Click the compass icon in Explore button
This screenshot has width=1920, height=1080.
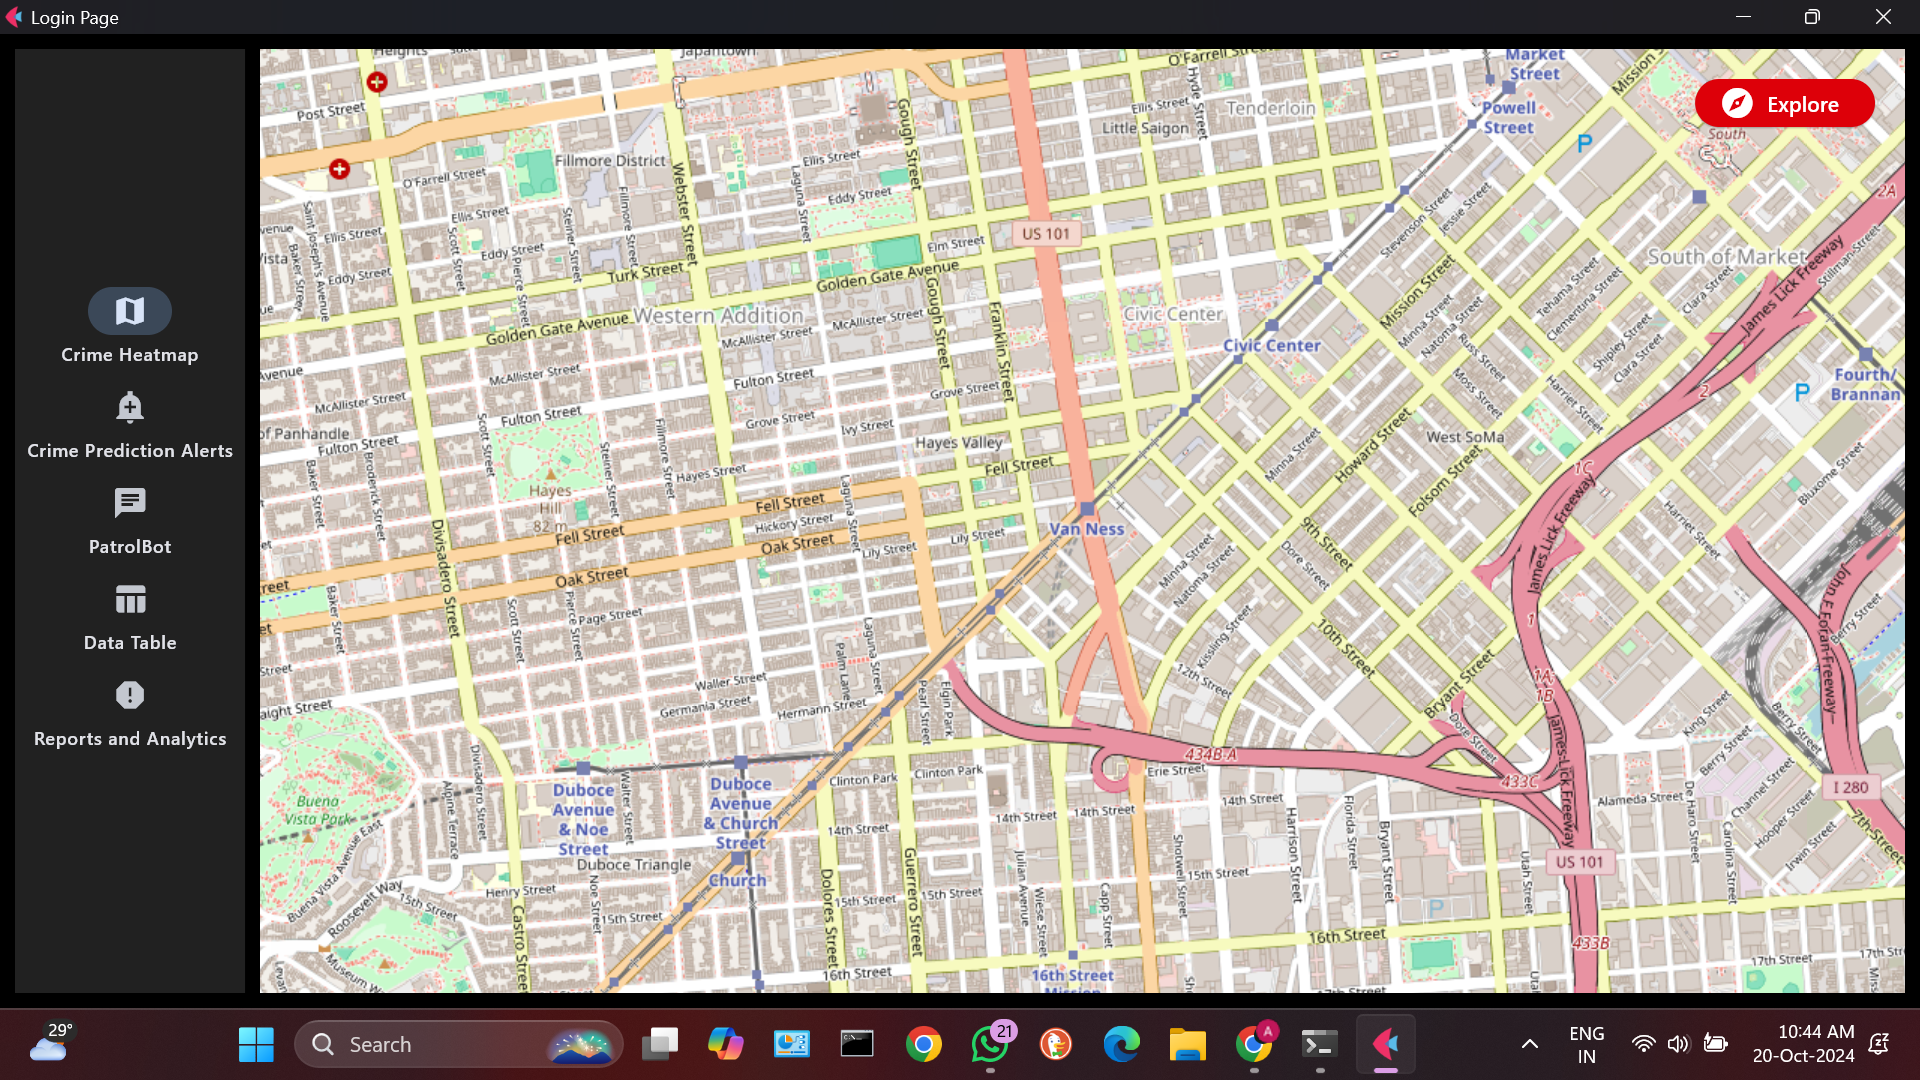(x=1737, y=104)
